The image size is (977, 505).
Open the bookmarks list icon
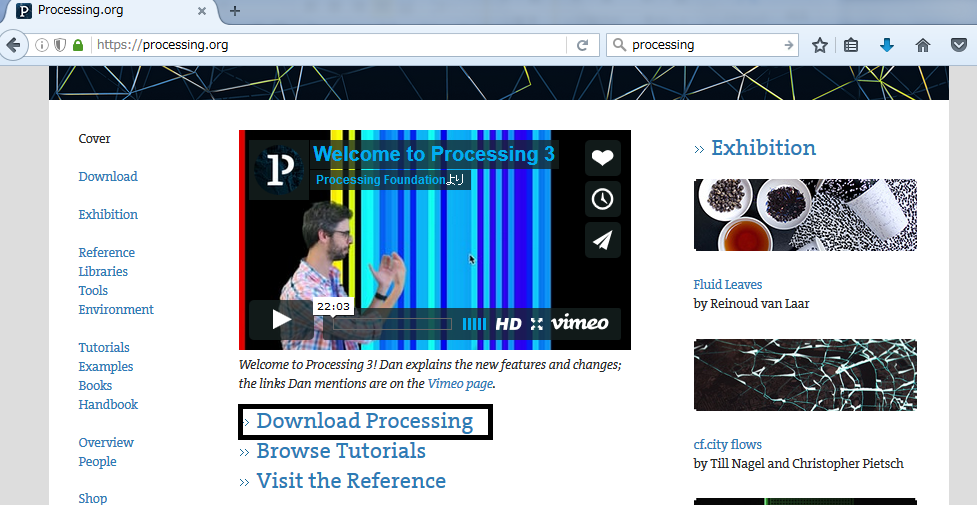[851, 45]
